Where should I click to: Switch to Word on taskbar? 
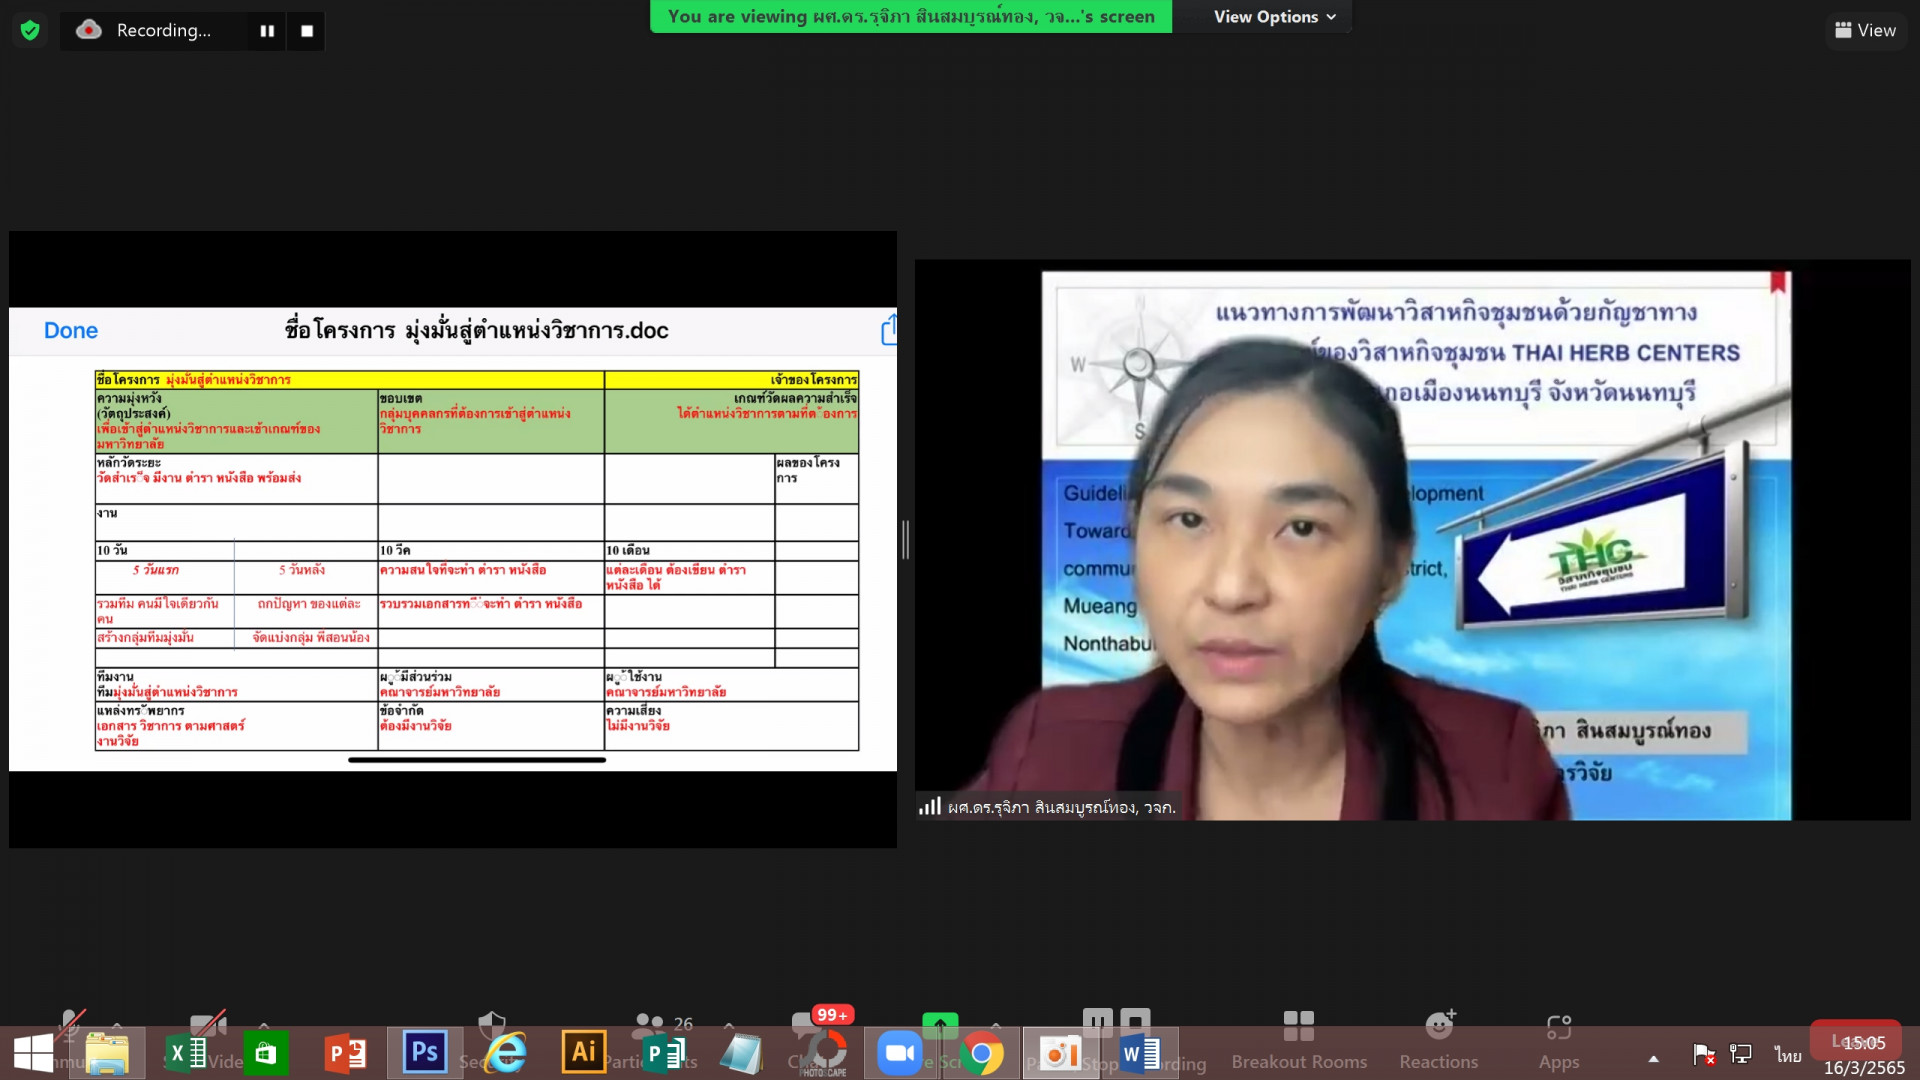pyautogui.click(x=1139, y=1054)
